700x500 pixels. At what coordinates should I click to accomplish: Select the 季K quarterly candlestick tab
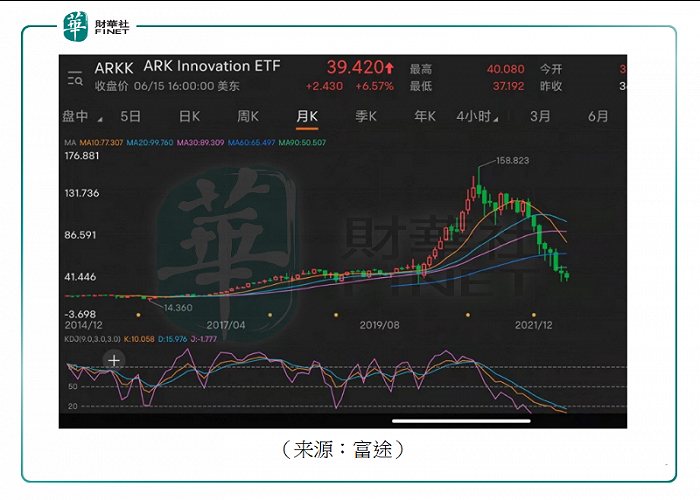pyautogui.click(x=366, y=117)
